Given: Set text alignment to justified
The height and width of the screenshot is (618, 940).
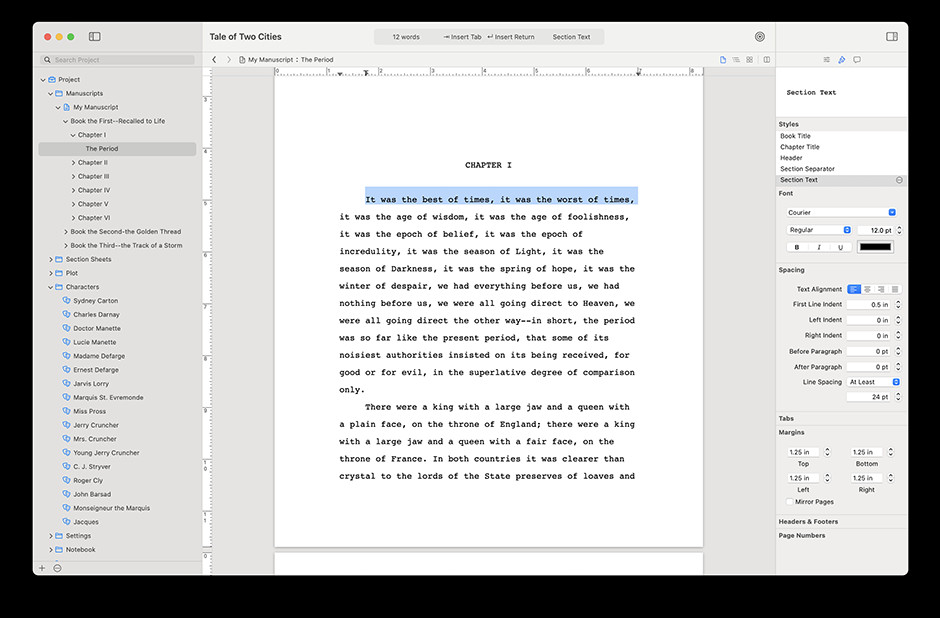Looking at the screenshot, I should [895, 289].
